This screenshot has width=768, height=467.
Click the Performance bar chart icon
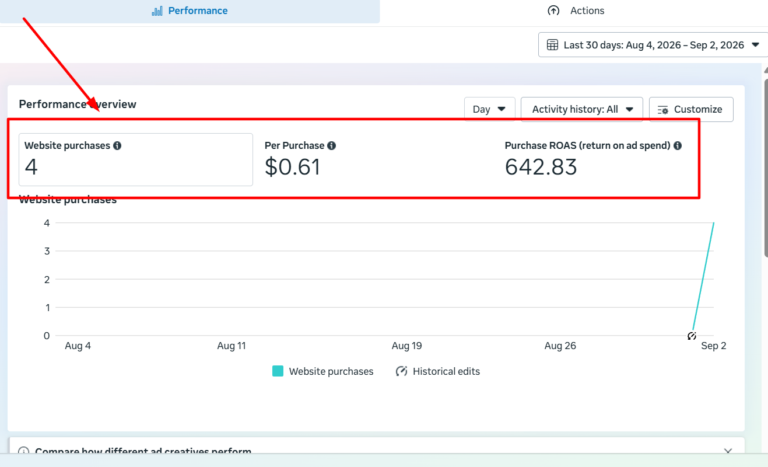click(157, 11)
